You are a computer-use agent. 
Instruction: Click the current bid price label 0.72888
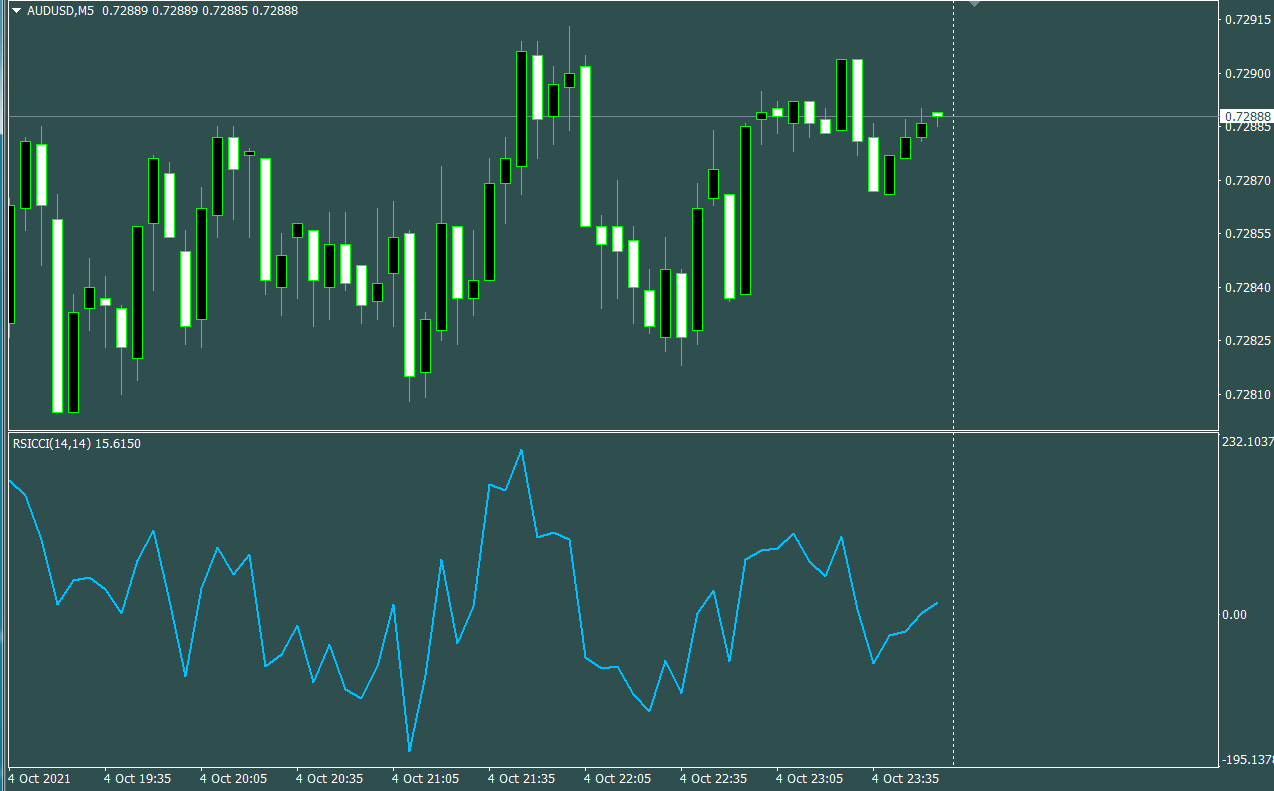tap(1247, 117)
